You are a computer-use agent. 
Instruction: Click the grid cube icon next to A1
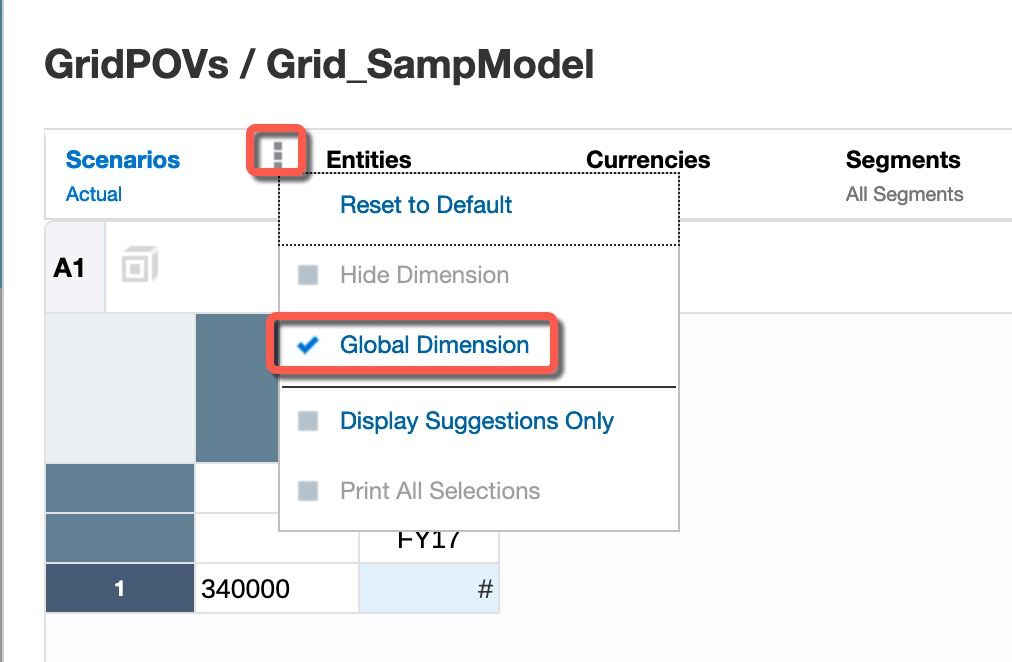tap(140, 268)
